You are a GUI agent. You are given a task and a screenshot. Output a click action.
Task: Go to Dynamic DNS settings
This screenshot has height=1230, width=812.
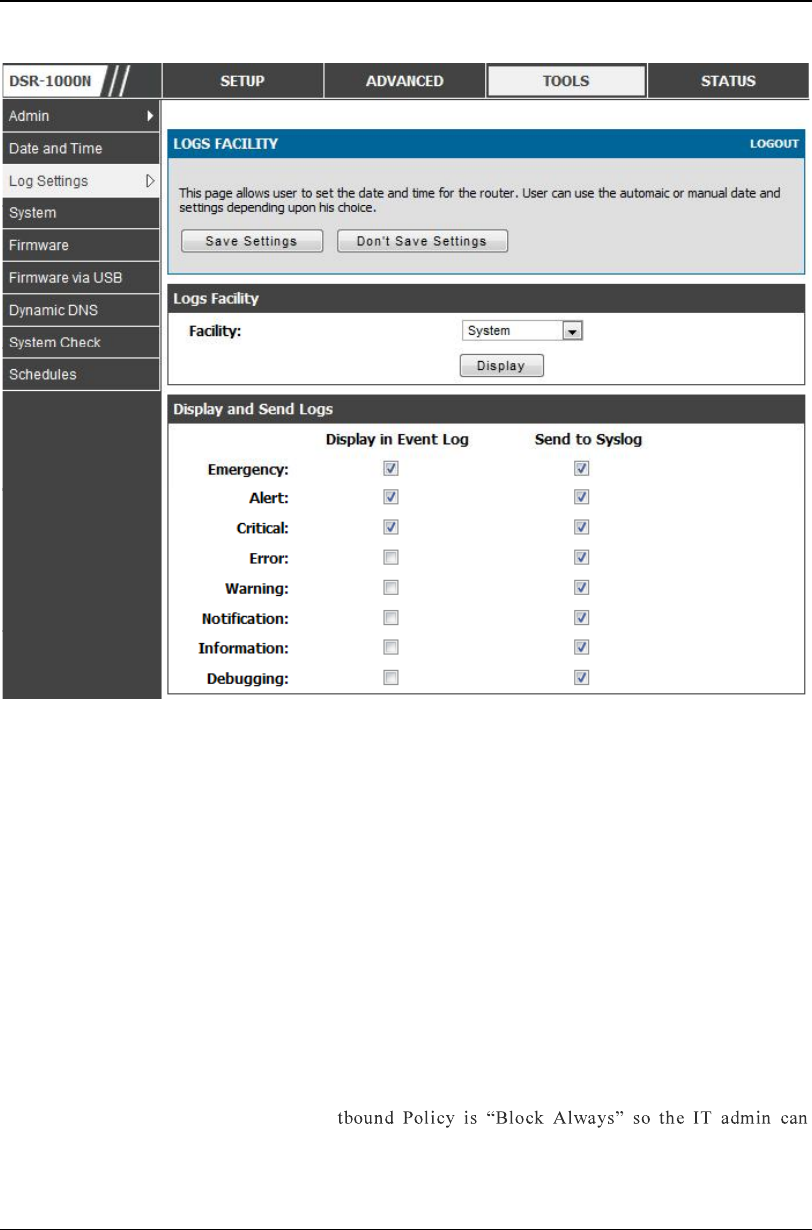tap(80, 310)
